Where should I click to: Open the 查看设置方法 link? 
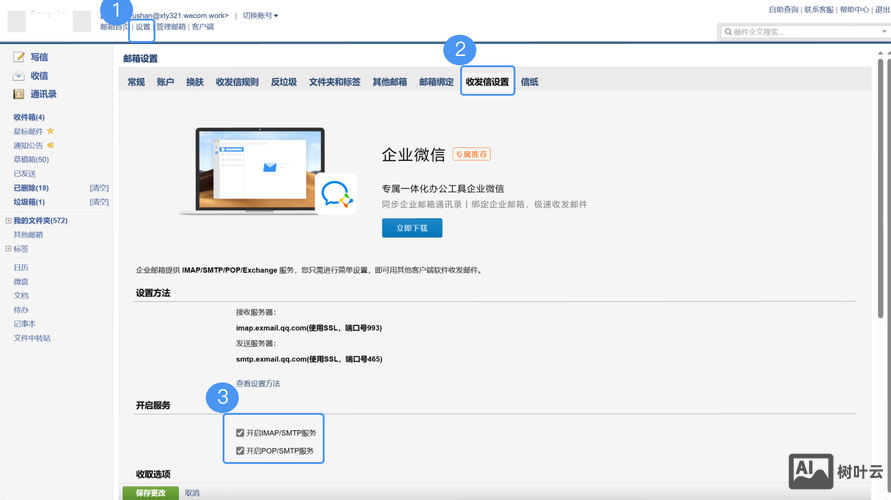[258, 384]
